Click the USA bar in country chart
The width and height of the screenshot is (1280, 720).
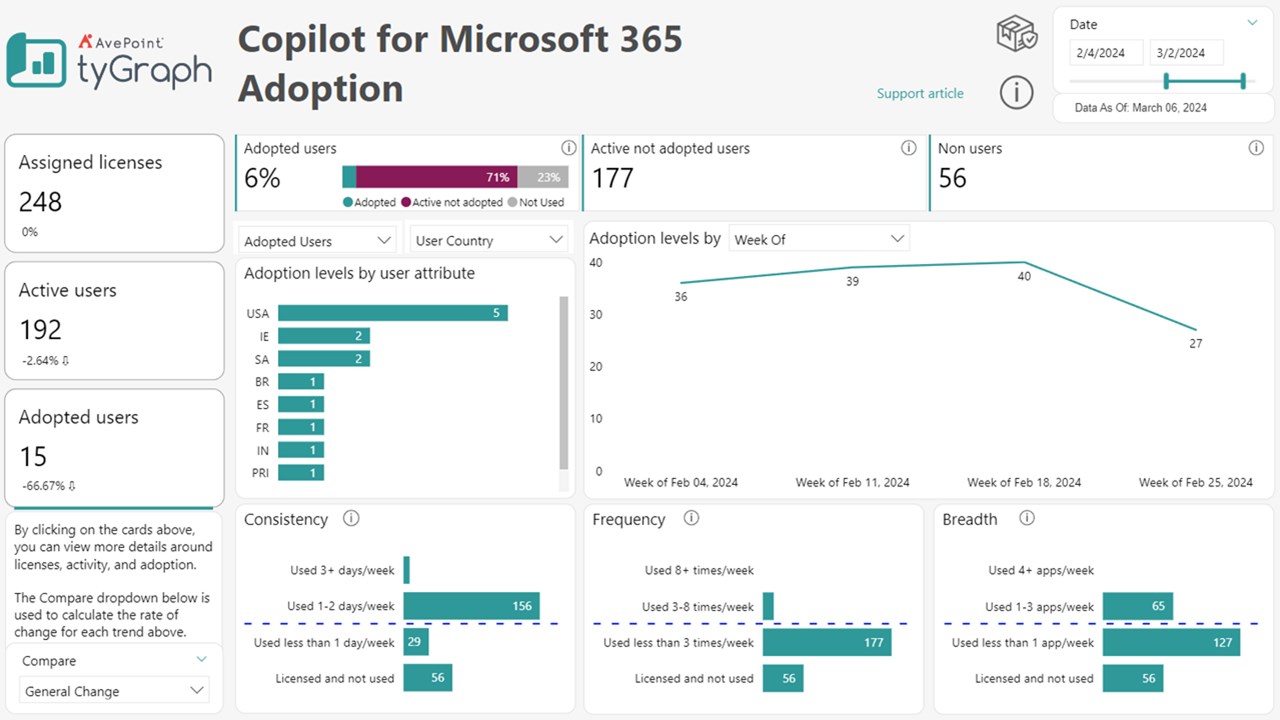click(393, 313)
